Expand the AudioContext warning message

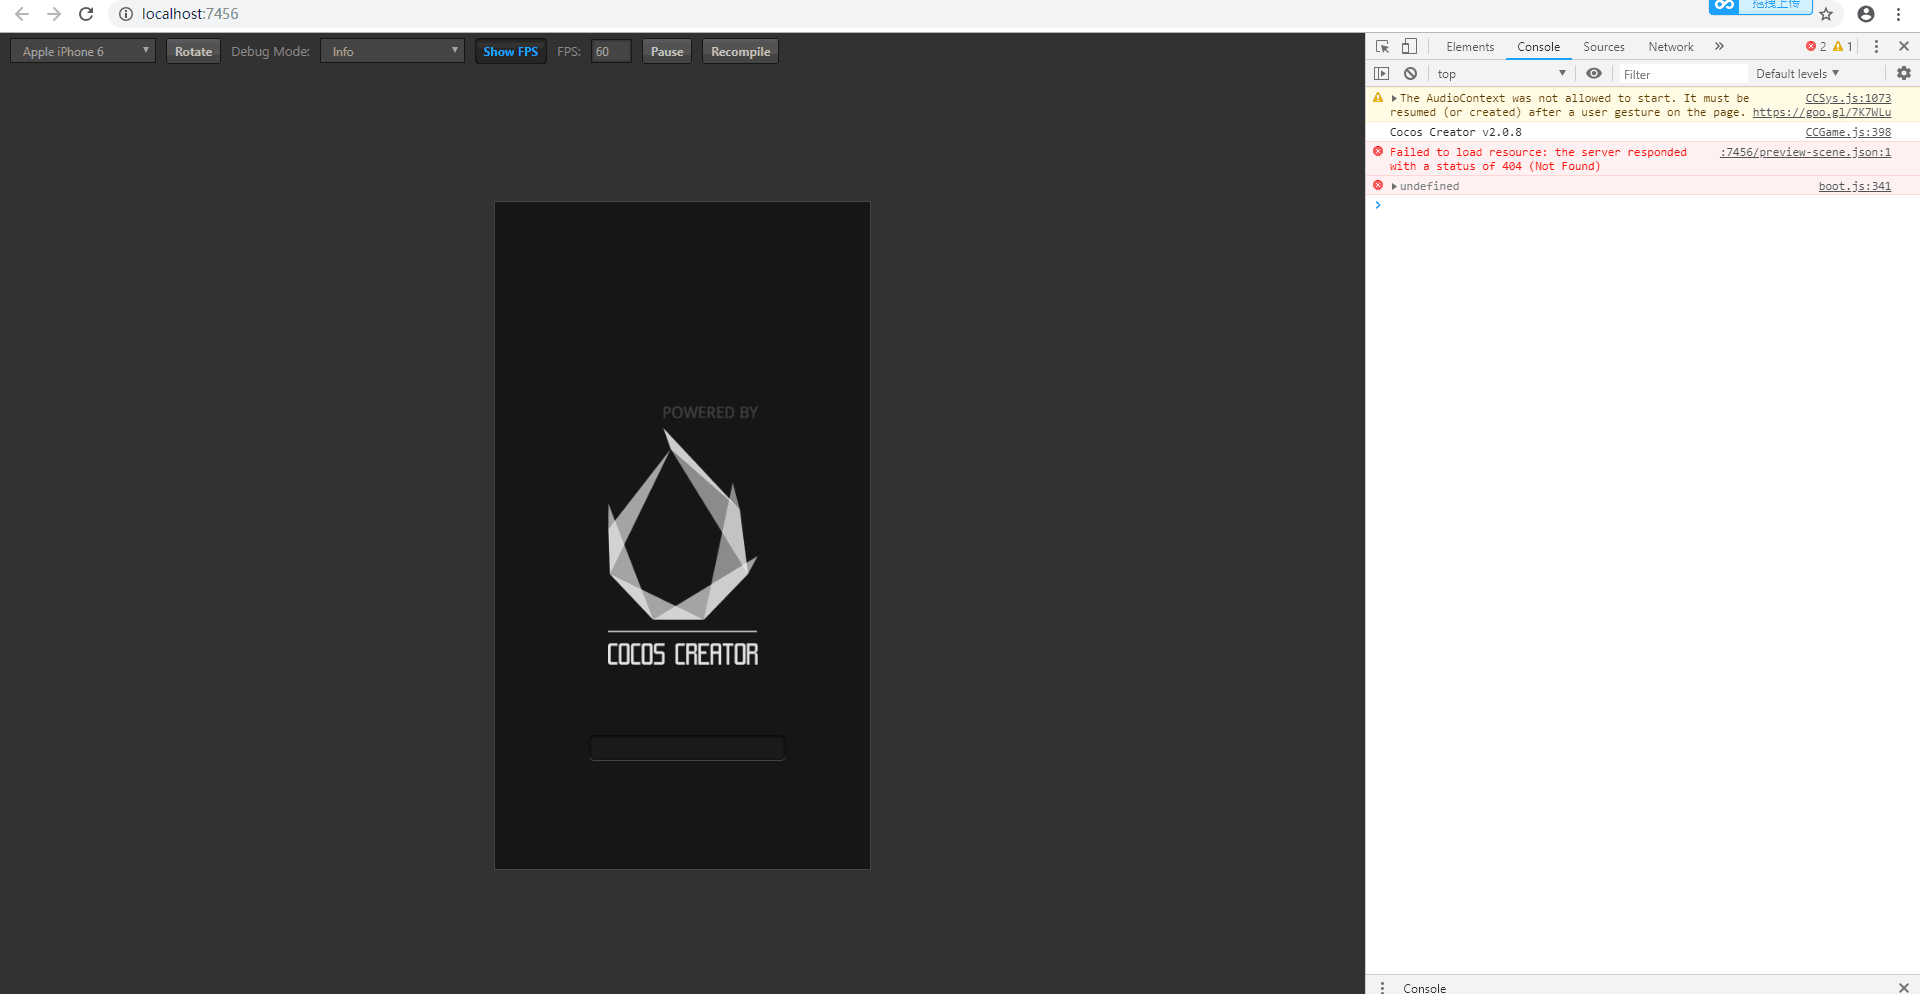click(x=1394, y=99)
